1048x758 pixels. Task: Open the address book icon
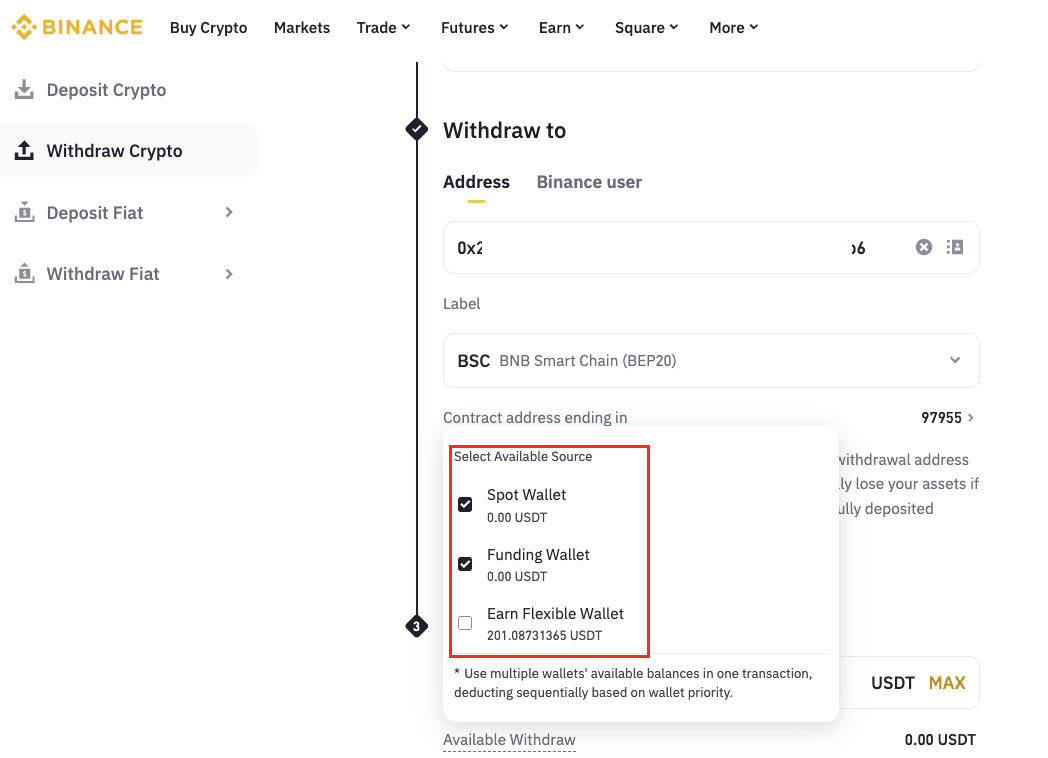pos(955,247)
